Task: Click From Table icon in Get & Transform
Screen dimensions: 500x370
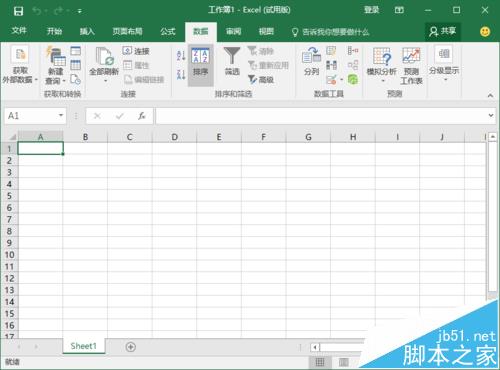Action: 76,65
